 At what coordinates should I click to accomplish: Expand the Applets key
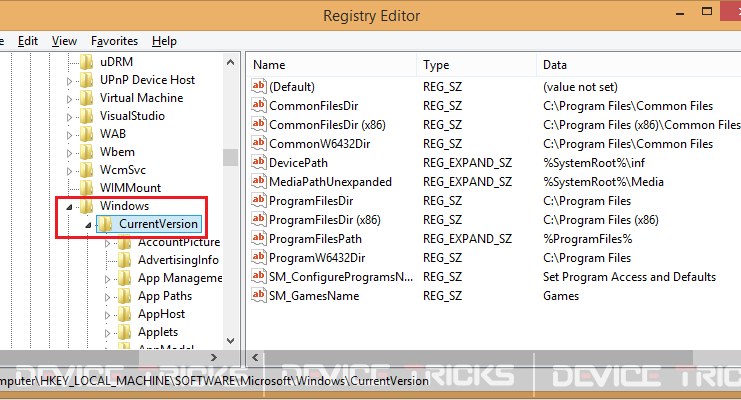coord(107,333)
